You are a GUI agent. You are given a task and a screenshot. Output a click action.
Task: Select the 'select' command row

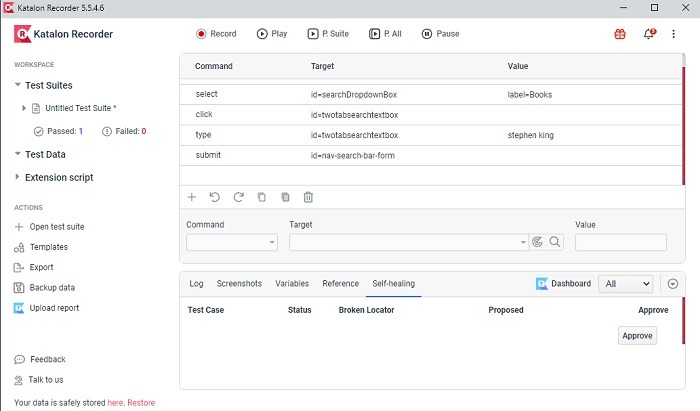430,95
